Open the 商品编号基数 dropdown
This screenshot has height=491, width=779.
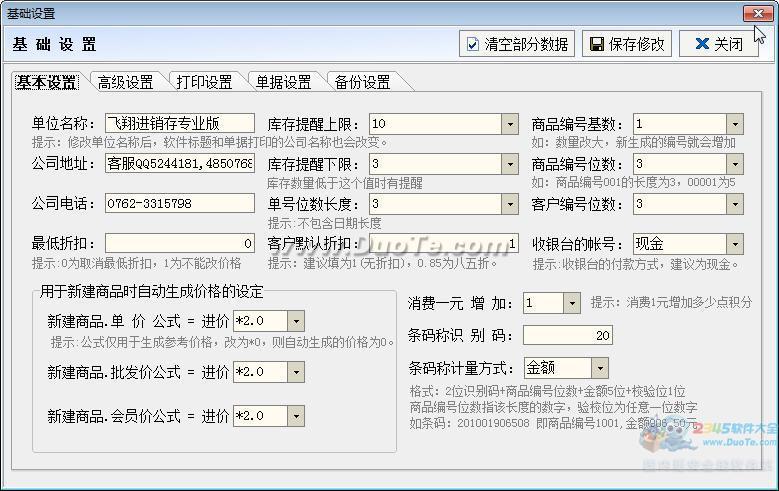[x=735, y=124]
